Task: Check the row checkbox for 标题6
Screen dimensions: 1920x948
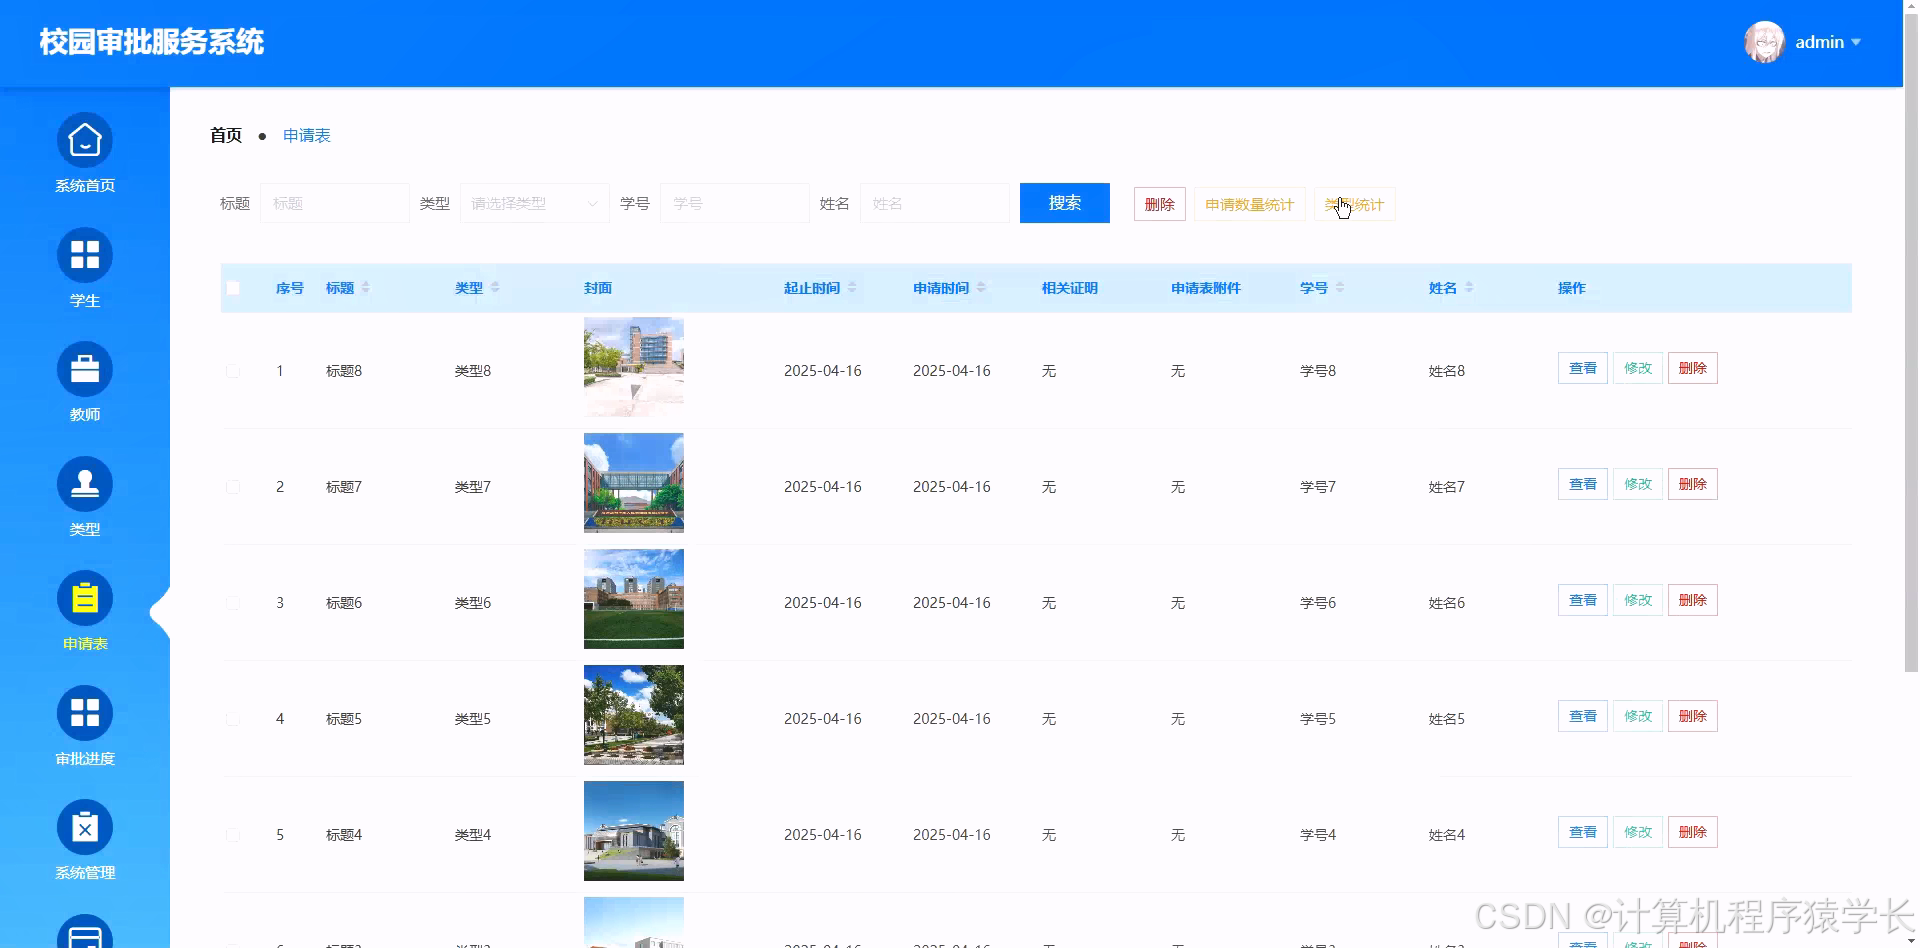Action: pyautogui.click(x=233, y=602)
